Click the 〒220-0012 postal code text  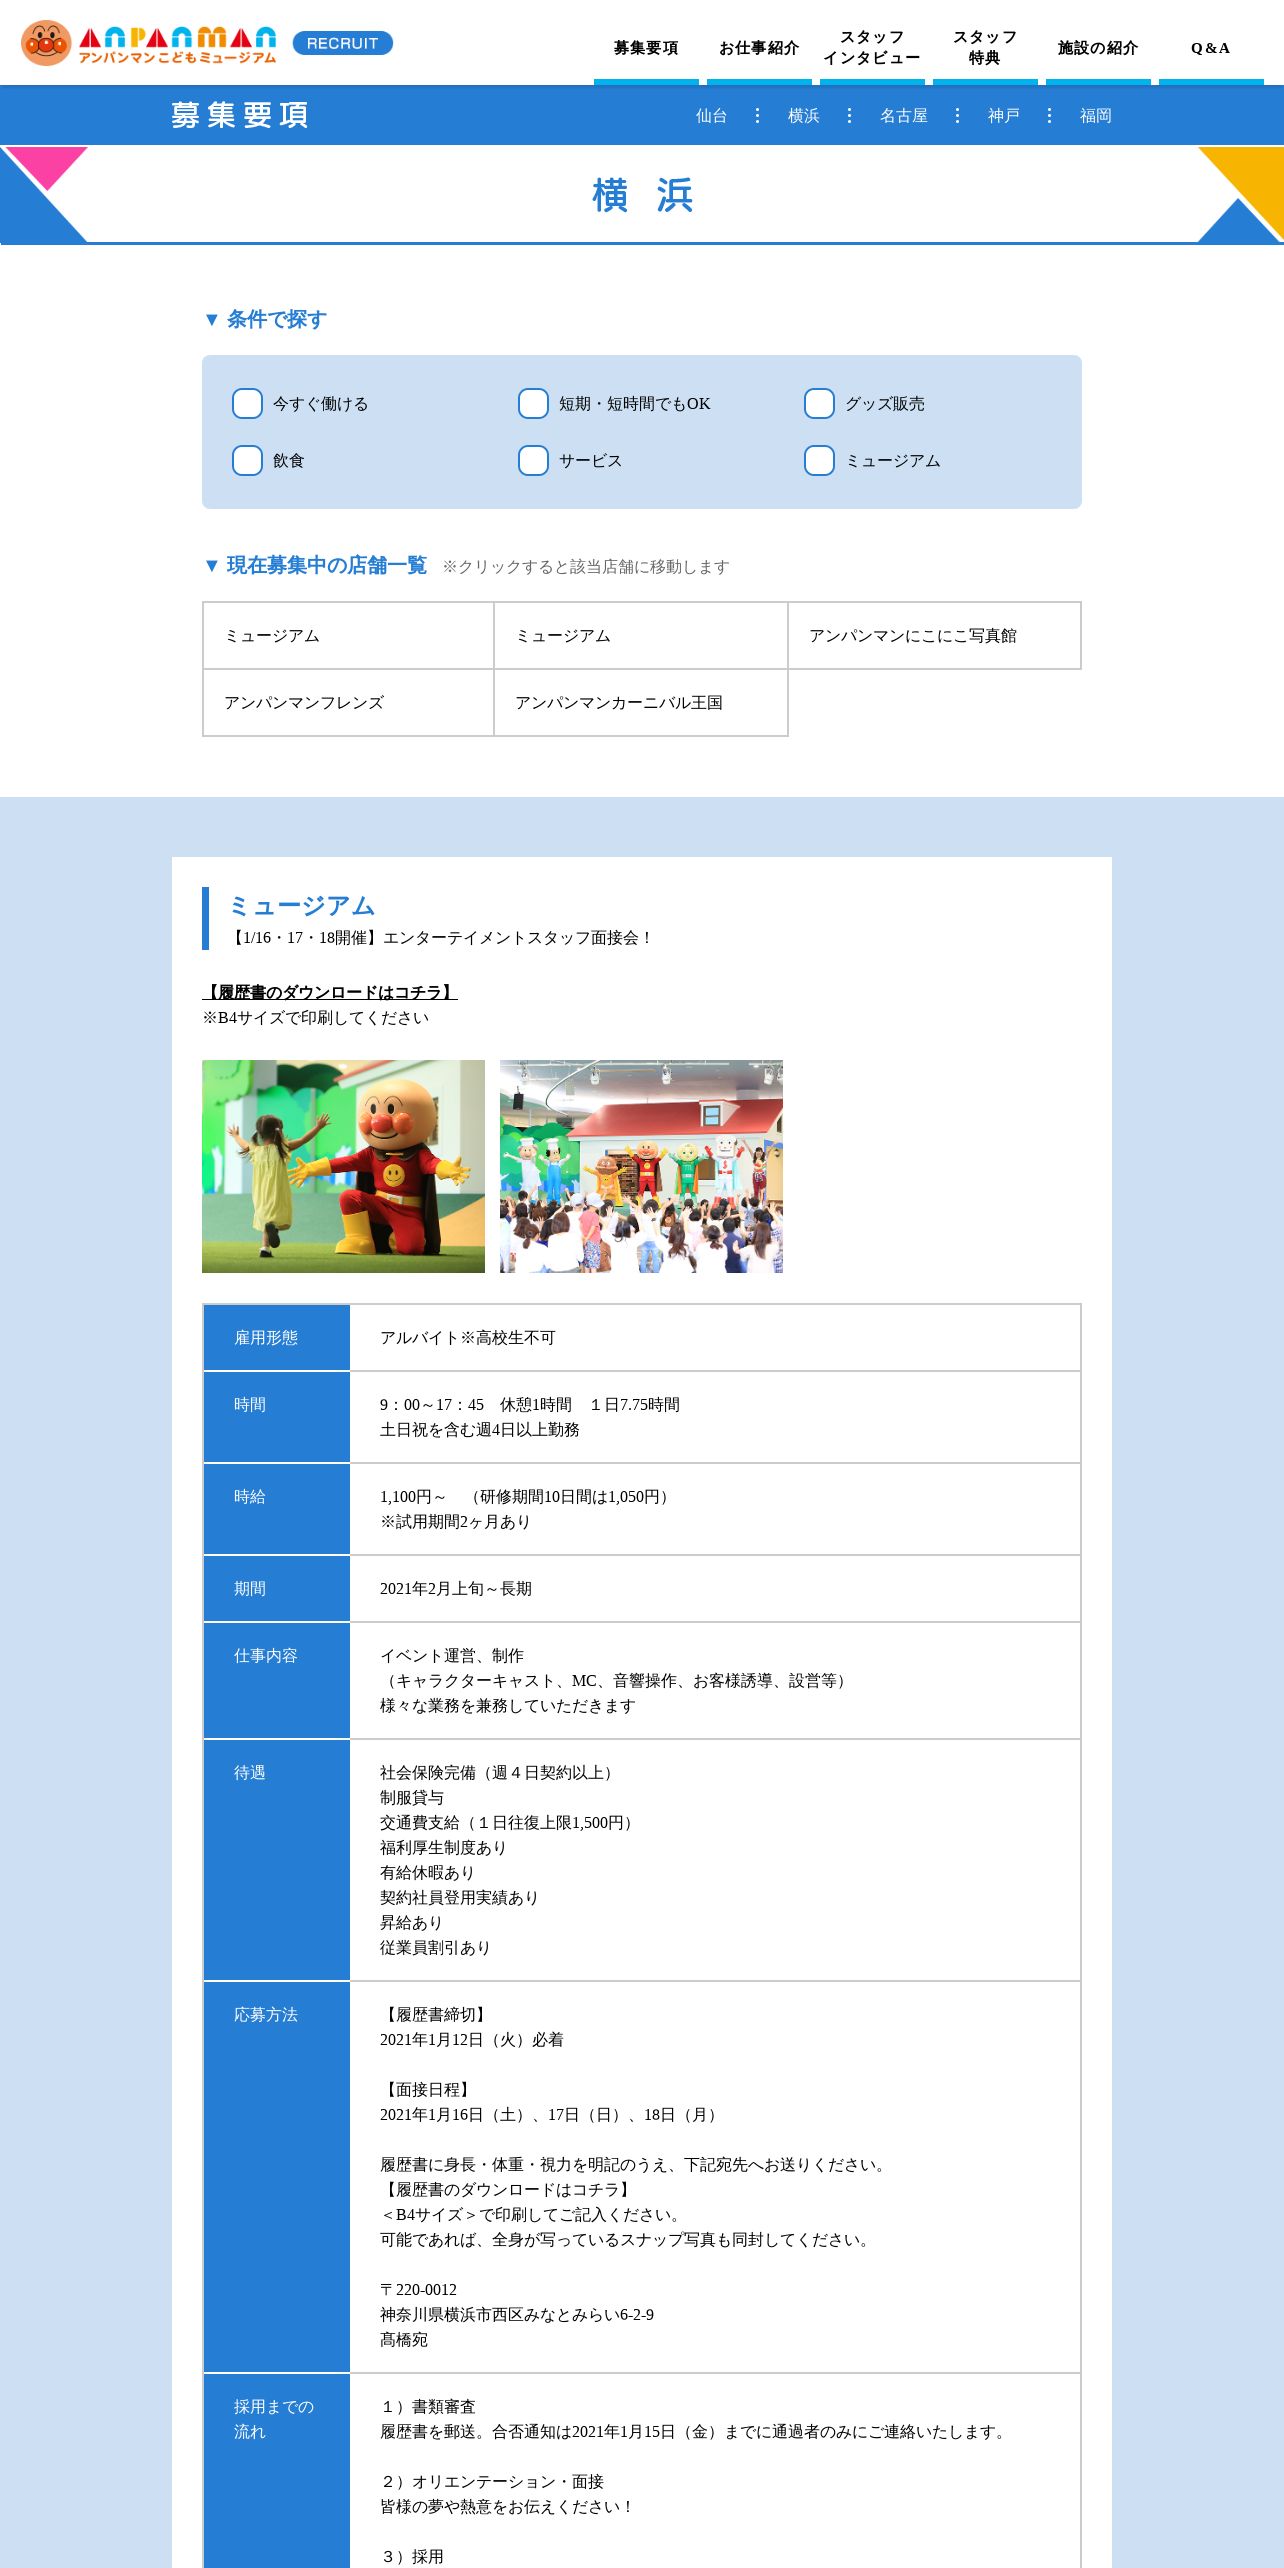pyautogui.click(x=418, y=2290)
